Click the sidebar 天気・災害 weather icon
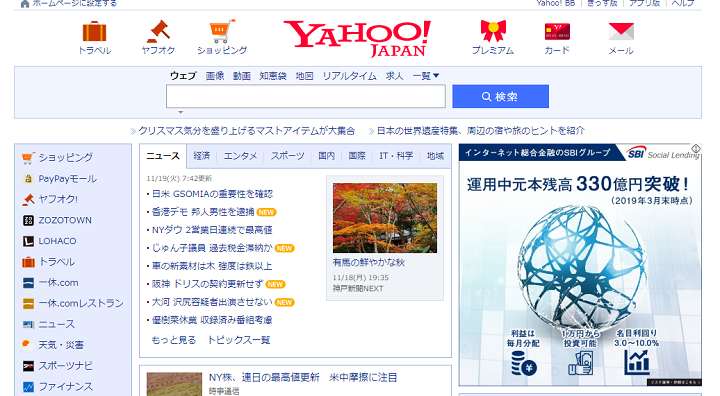This screenshot has width=720, height=396. [28, 345]
